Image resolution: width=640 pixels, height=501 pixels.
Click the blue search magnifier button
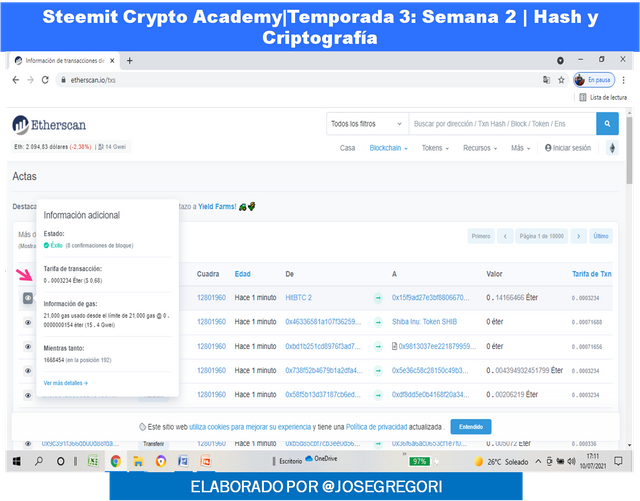607,124
